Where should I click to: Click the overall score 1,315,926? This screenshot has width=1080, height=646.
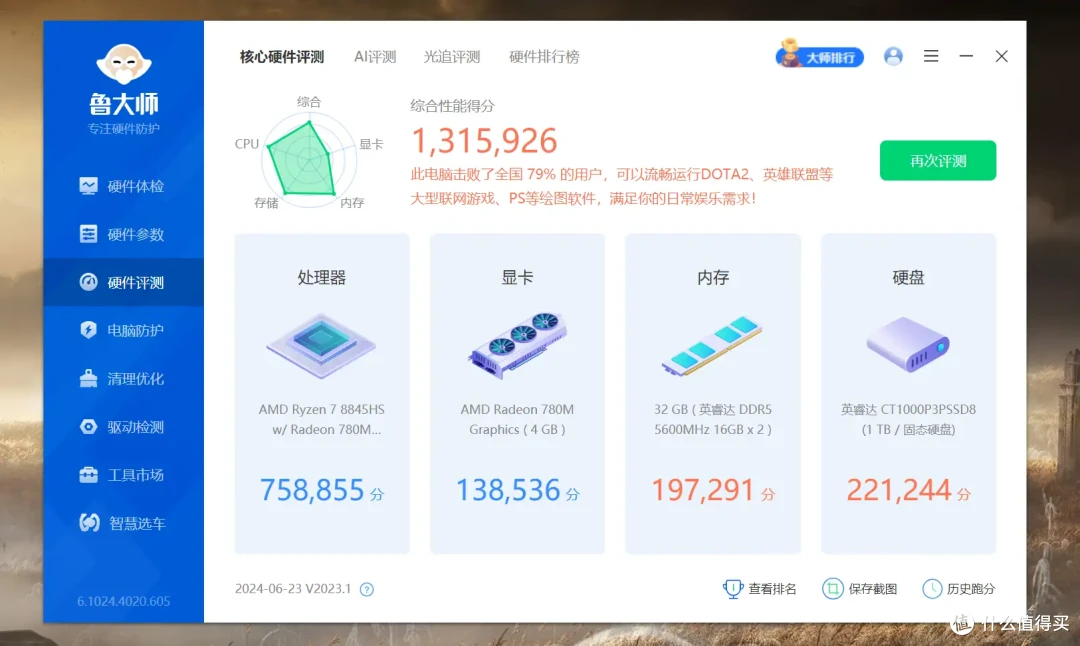(484, 141)
